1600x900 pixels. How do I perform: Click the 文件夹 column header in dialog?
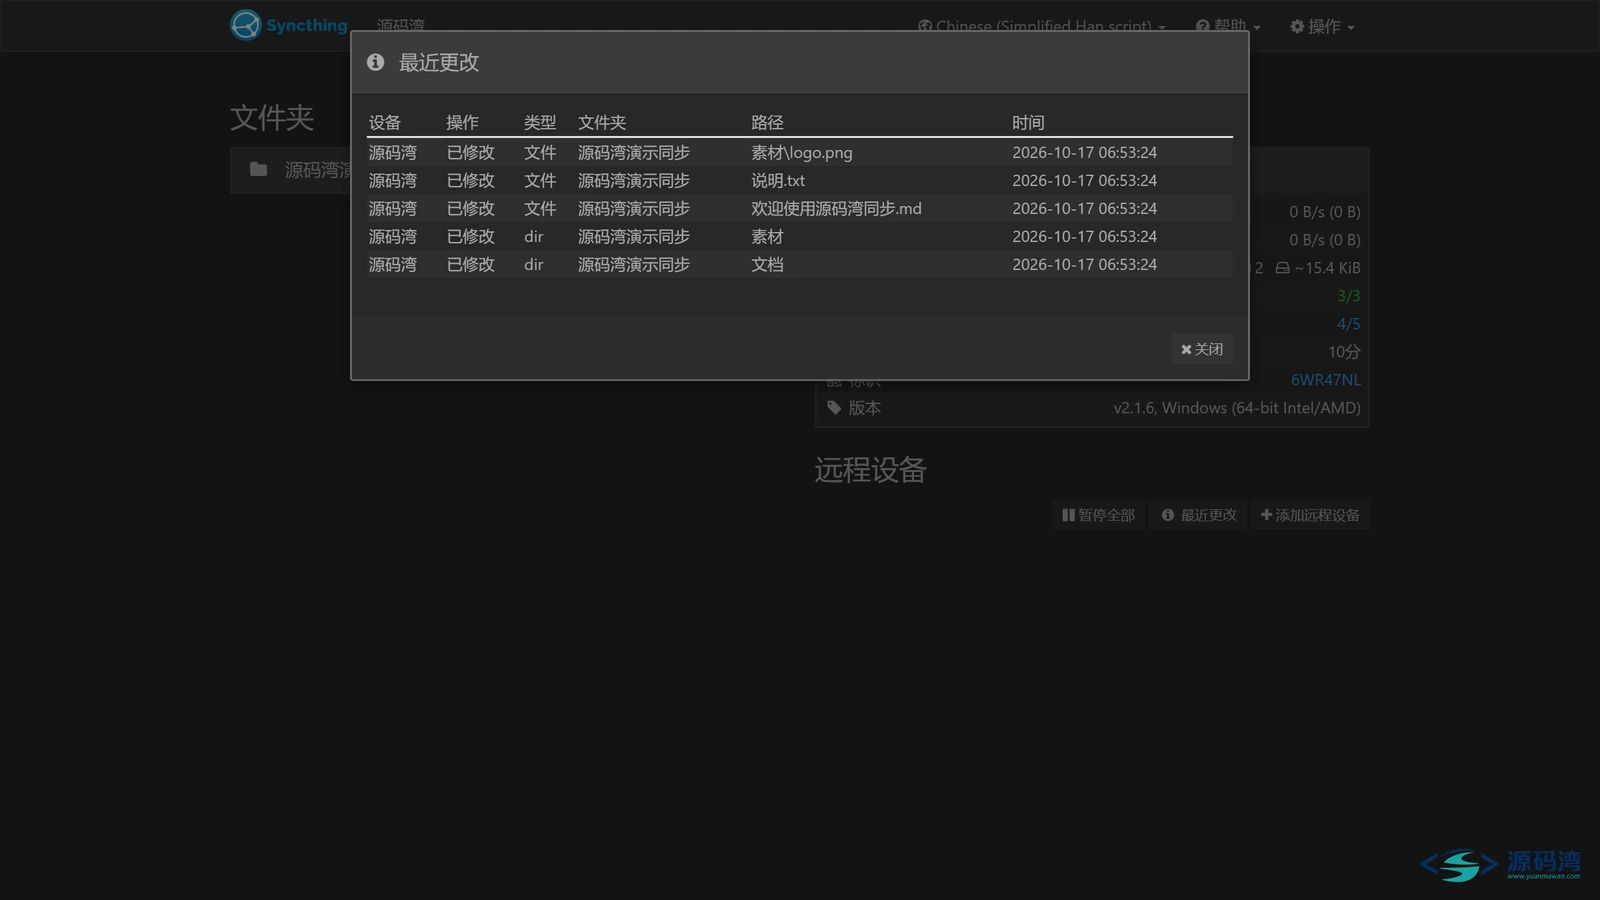[602, 123]
